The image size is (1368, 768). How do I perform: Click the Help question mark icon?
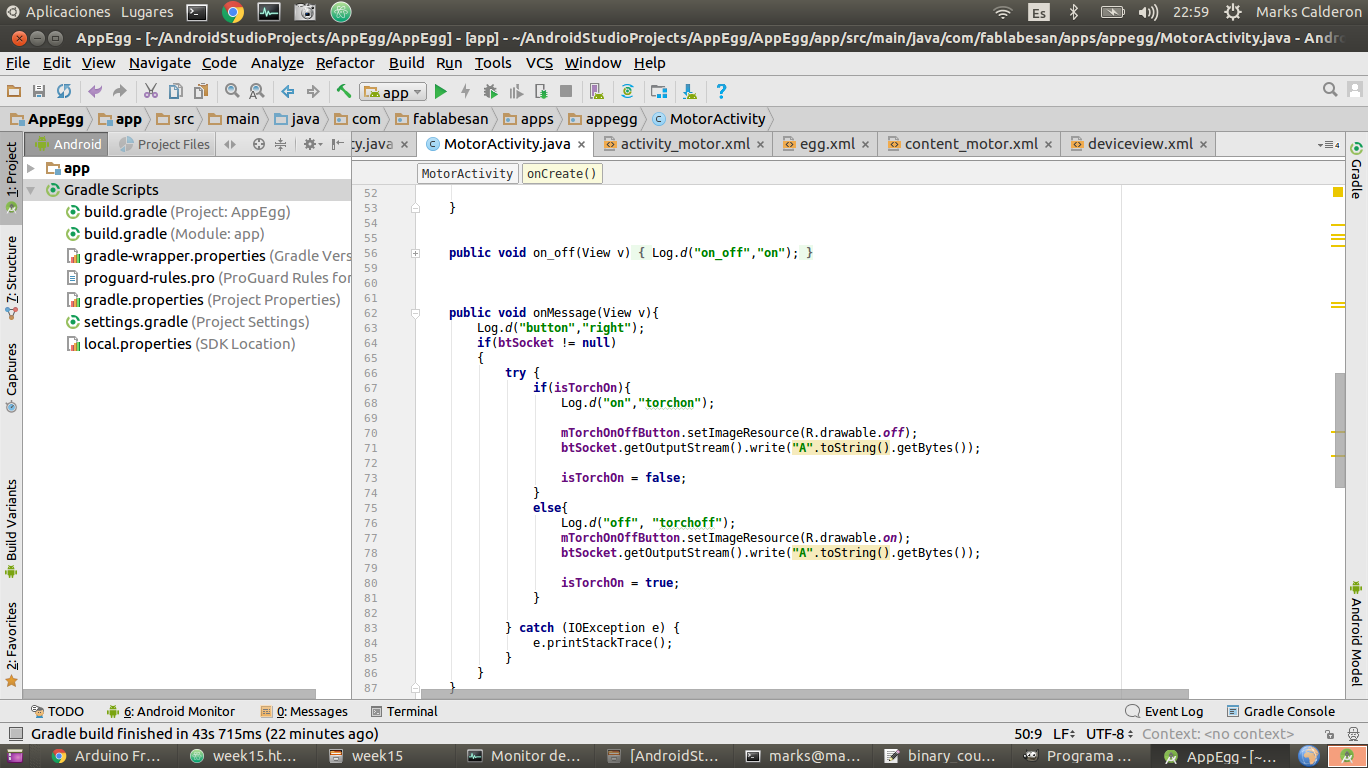[721, 92]
